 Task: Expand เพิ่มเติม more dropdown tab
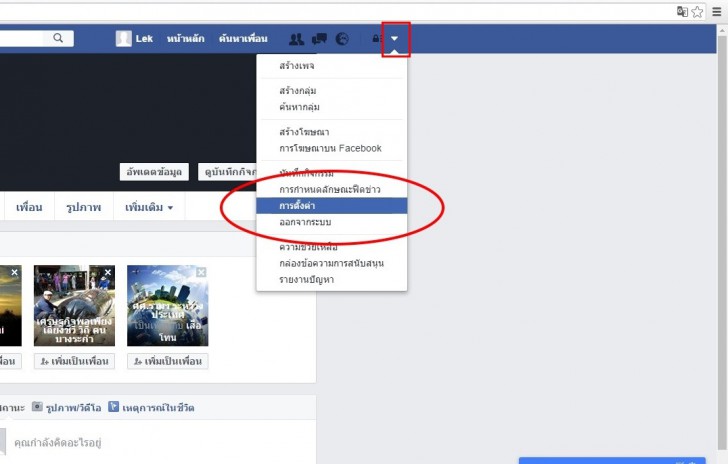(149, 207)
